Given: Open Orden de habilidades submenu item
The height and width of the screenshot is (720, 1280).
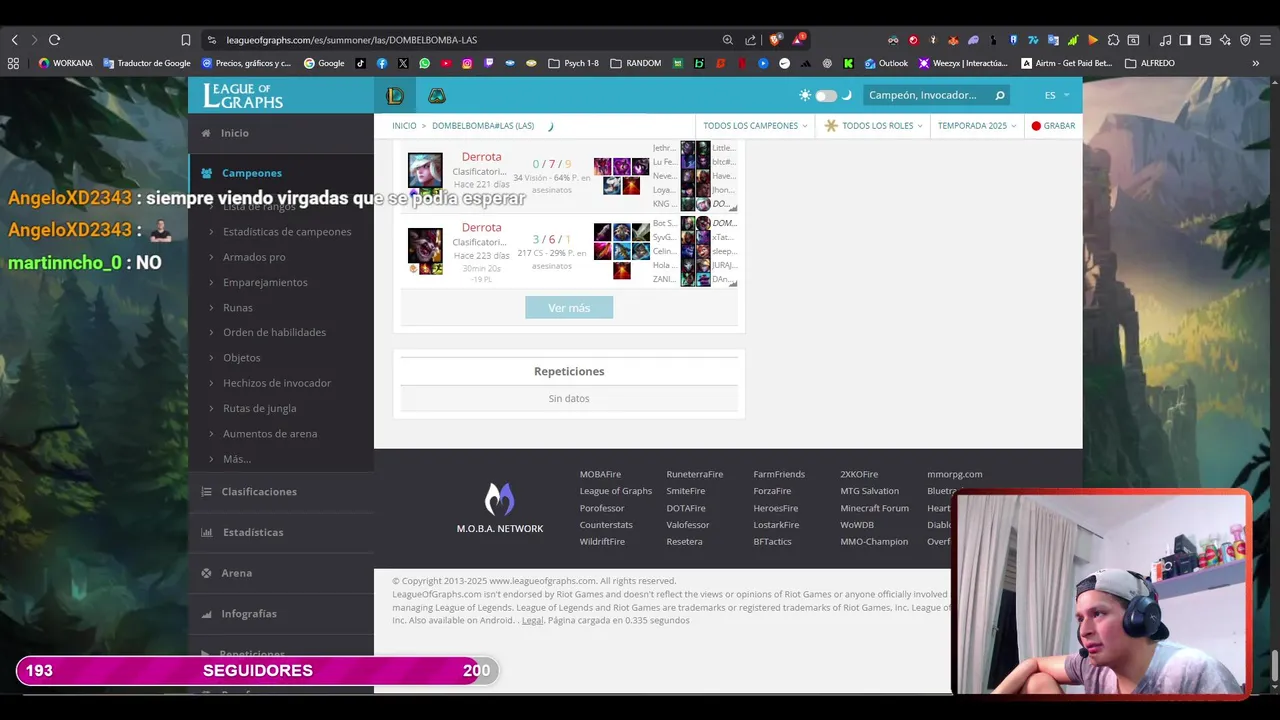Looking at the screenshot, I should (x=274, y=332).
